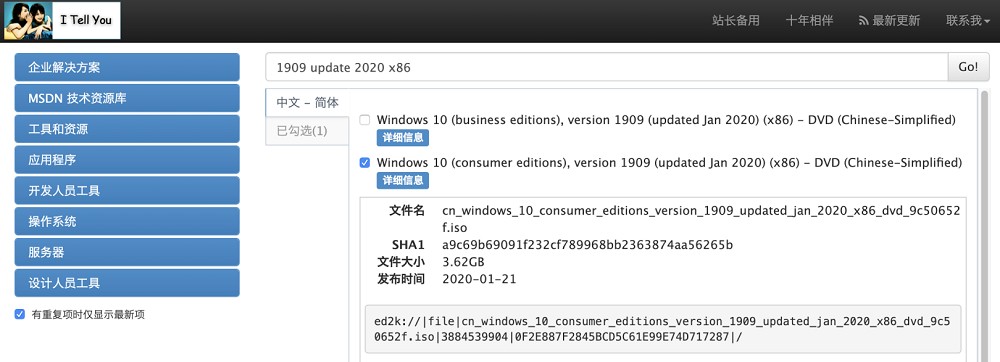Viewport: 1000px width, 362px height.
Task: Open the RSS 最新更新 feed icon
Action: pyautogui.click(x=864, y=21)
